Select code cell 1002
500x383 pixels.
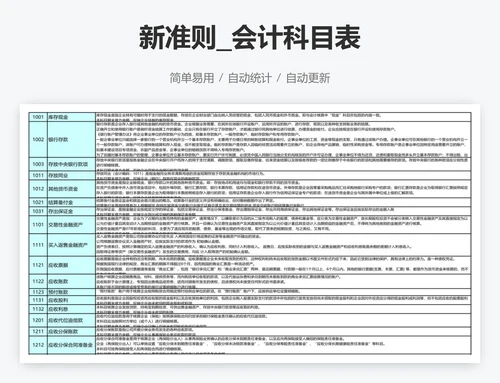click(38, 139)
